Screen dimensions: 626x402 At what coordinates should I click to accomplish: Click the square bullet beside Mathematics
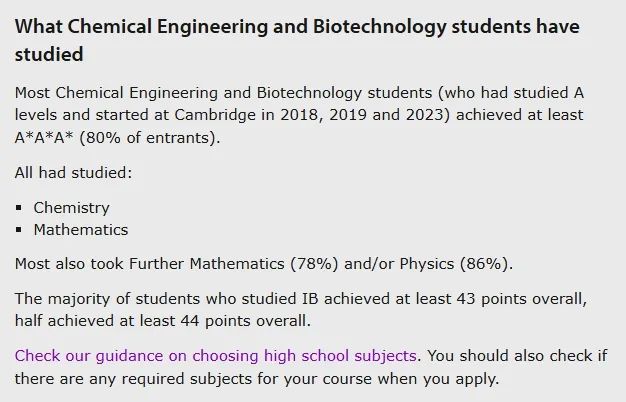coord(19,230)
